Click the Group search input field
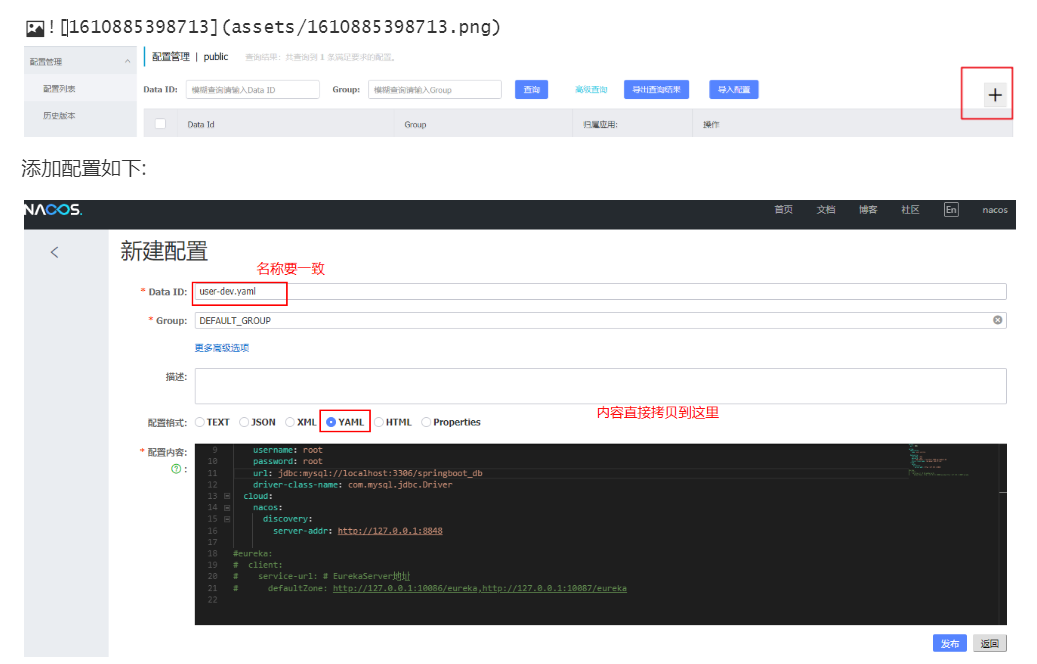The height and width of the screenshot is (664, 1037). (435, 89)
